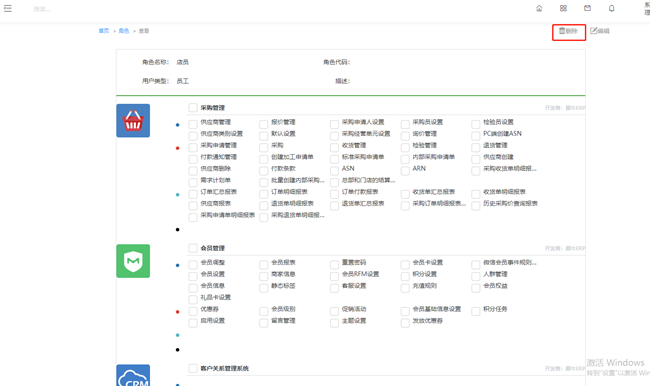The height and width of the screenshot is (386, 650).
Task: Select the 商家信息 checkbox
Action: coord(264,276)
